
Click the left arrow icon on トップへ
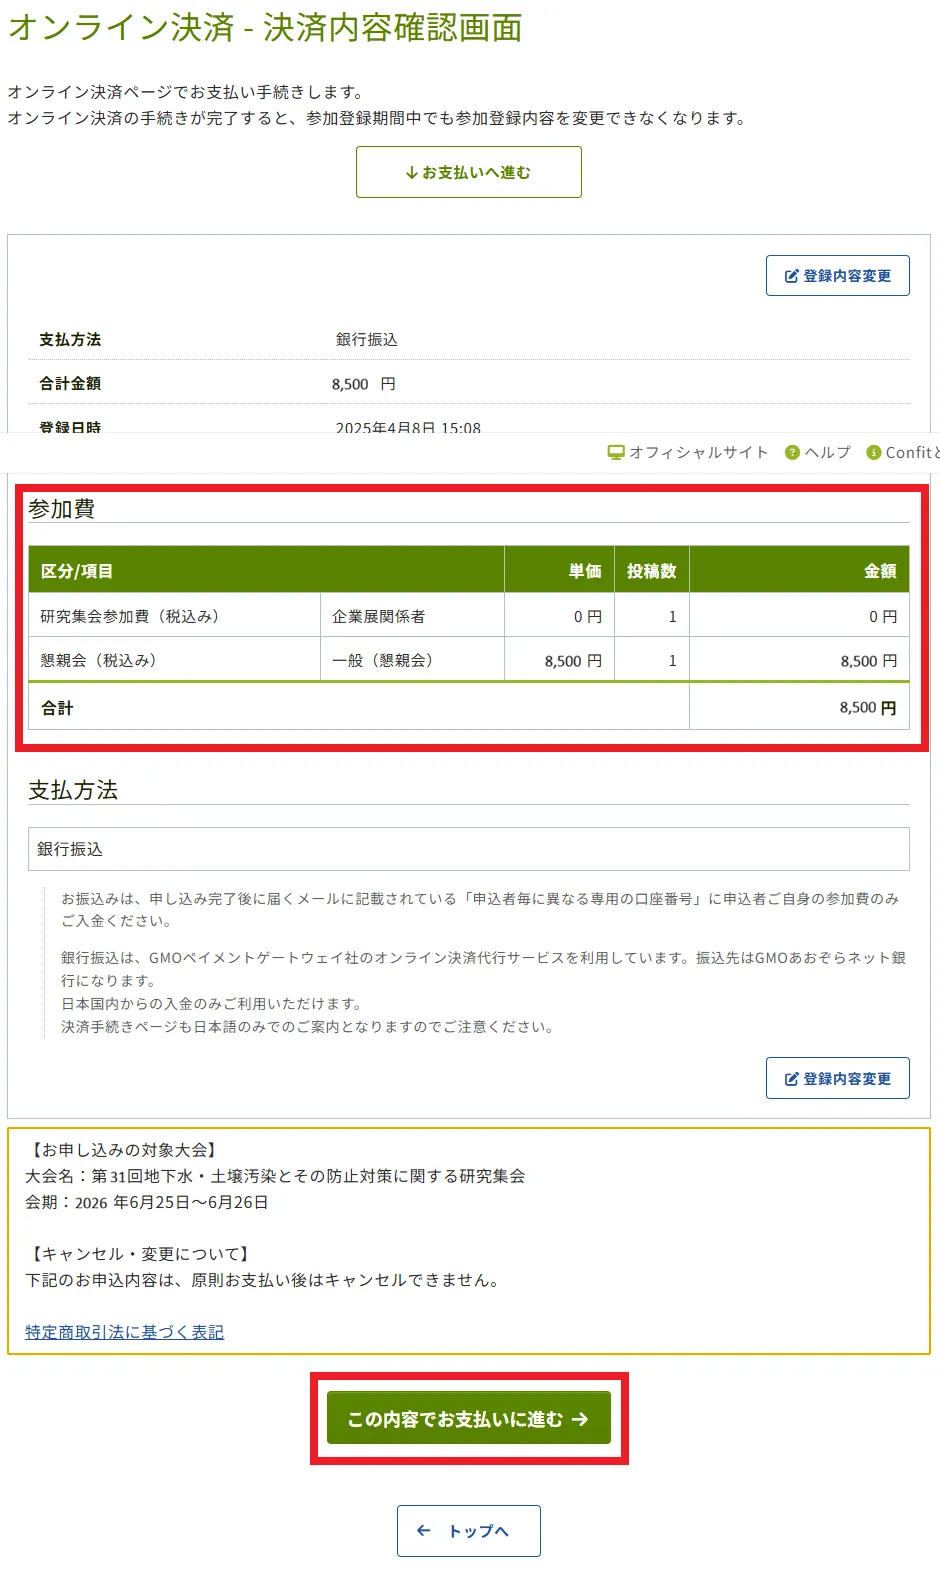[424, 1531]
